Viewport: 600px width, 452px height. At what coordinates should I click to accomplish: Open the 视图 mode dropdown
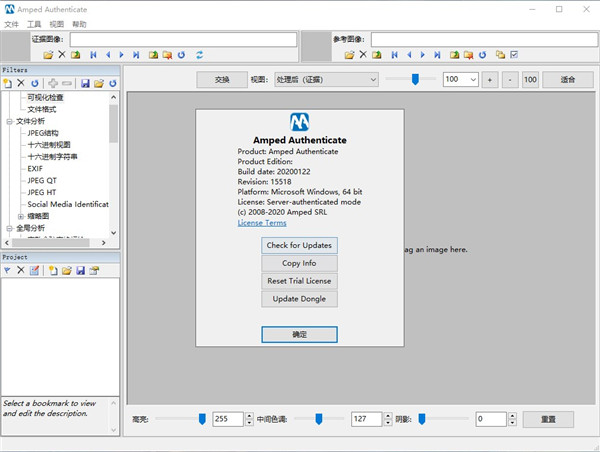click(x=326, y=80)
